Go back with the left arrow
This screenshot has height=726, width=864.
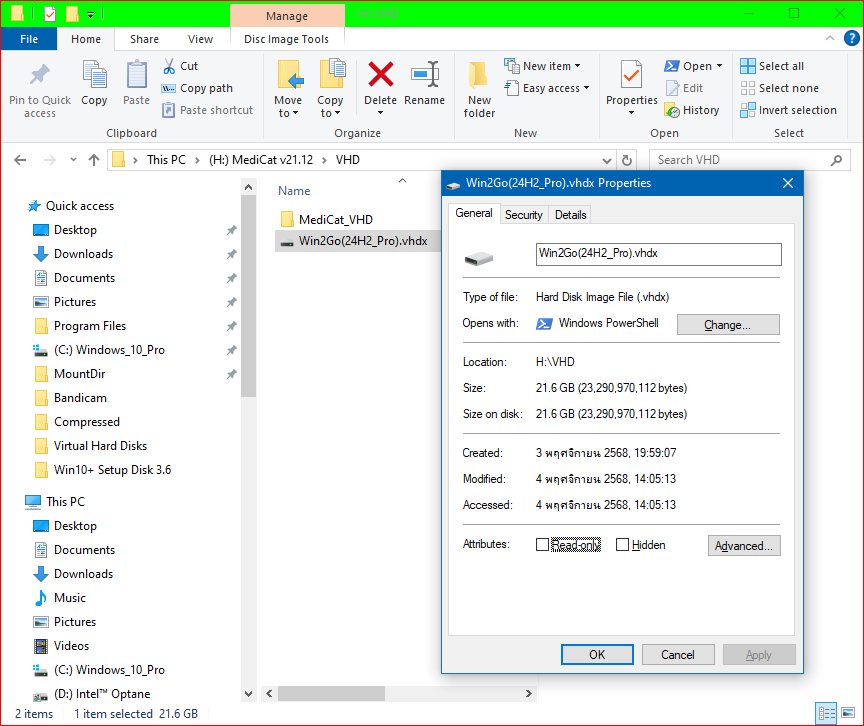coord(20,160)
